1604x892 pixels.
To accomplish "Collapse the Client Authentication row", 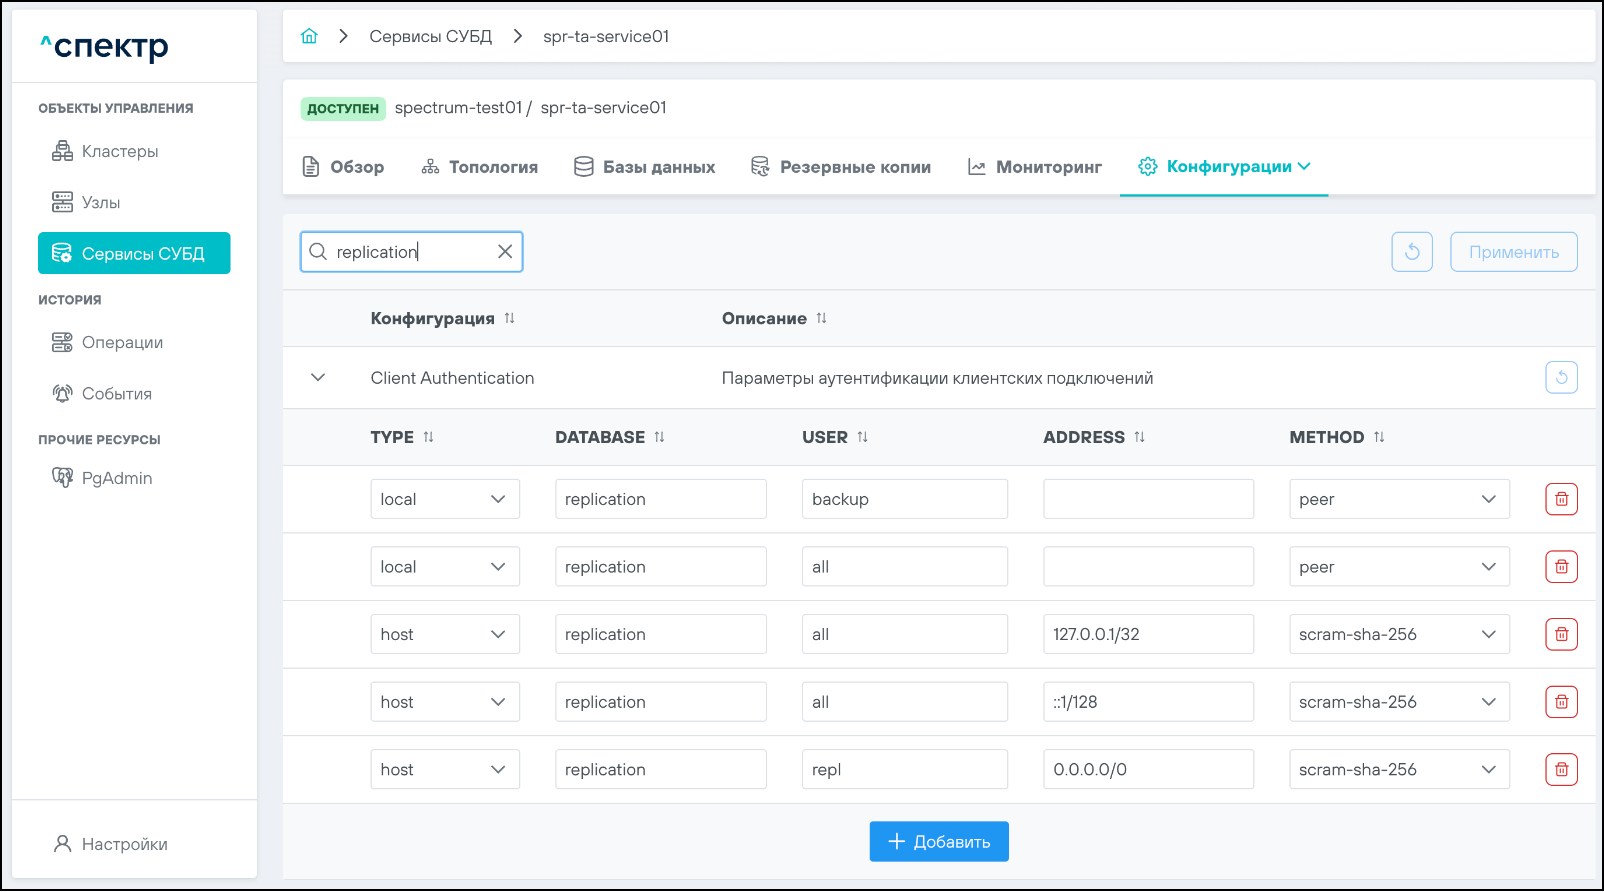I will (x=318, y=378).
